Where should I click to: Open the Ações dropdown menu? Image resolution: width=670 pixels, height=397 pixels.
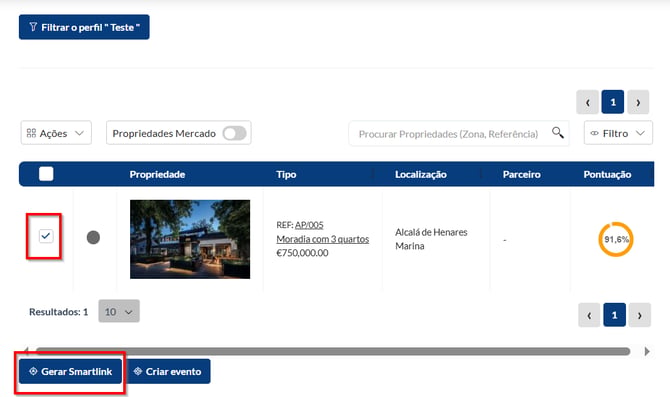56,133
